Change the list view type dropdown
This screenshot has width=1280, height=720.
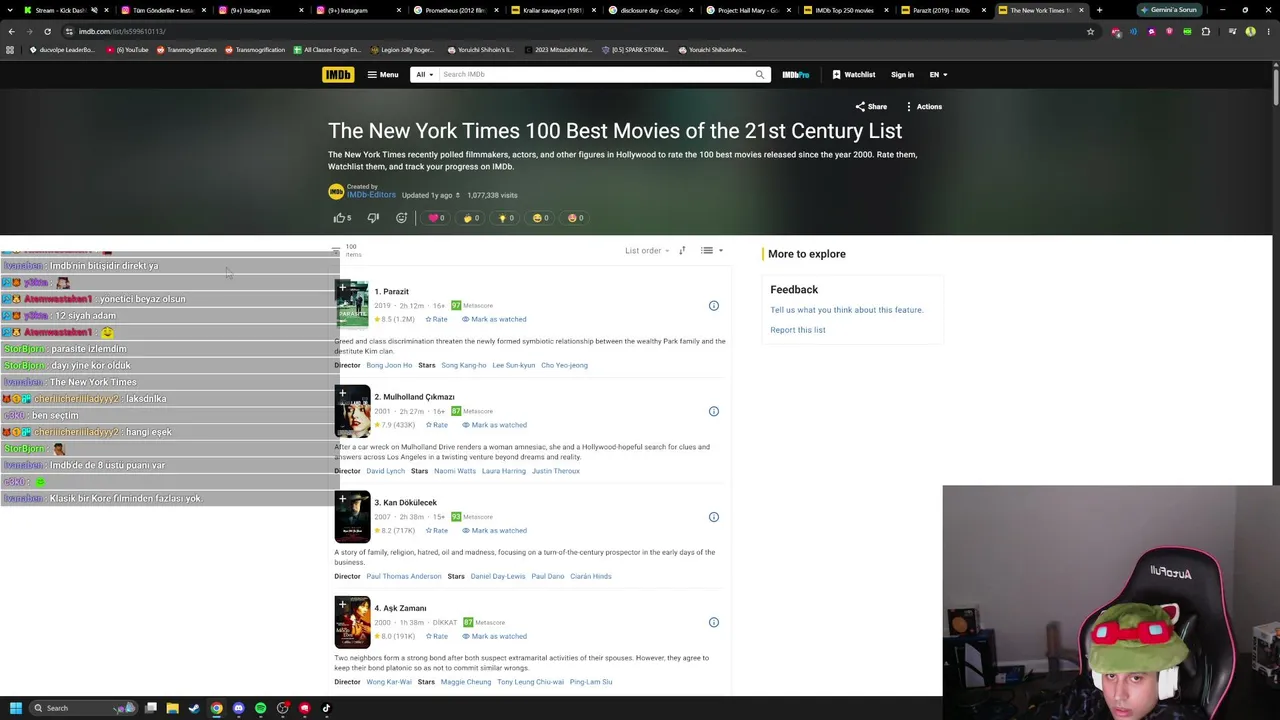[x=712, y=250]
